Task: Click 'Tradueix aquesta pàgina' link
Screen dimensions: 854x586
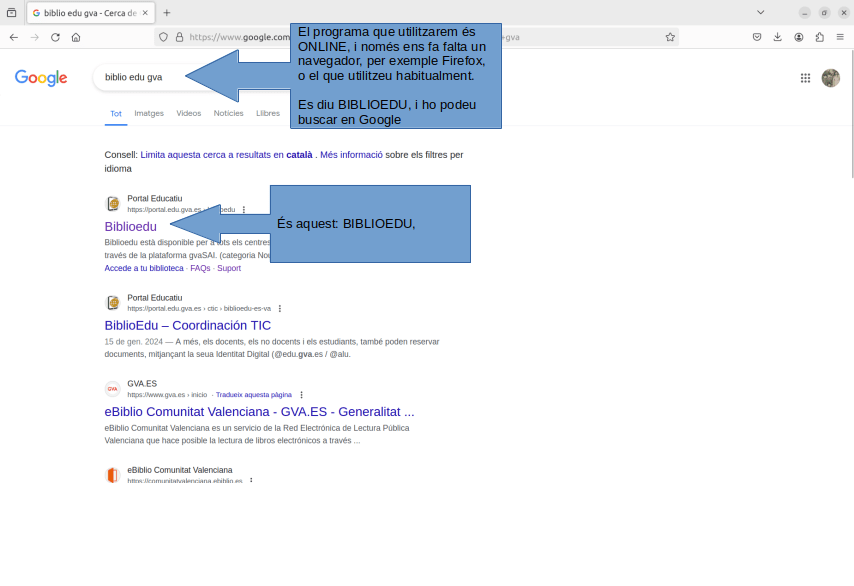Action: [254, 395]
